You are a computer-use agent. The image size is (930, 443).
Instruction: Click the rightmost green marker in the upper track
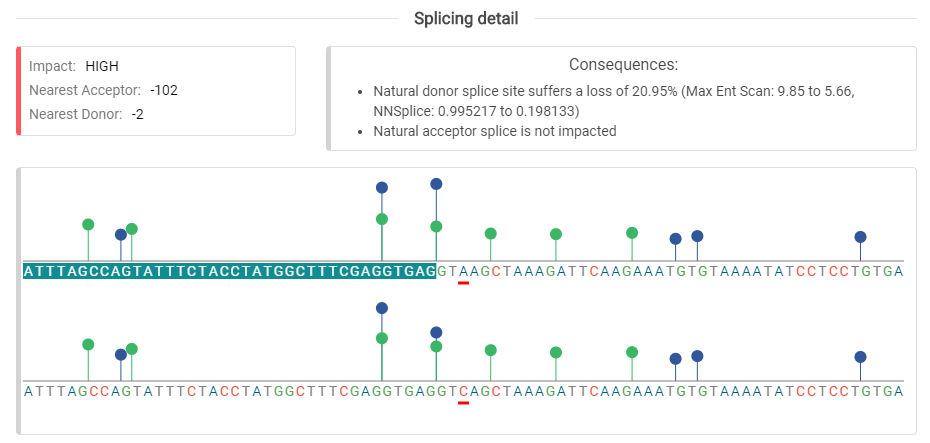632,232
